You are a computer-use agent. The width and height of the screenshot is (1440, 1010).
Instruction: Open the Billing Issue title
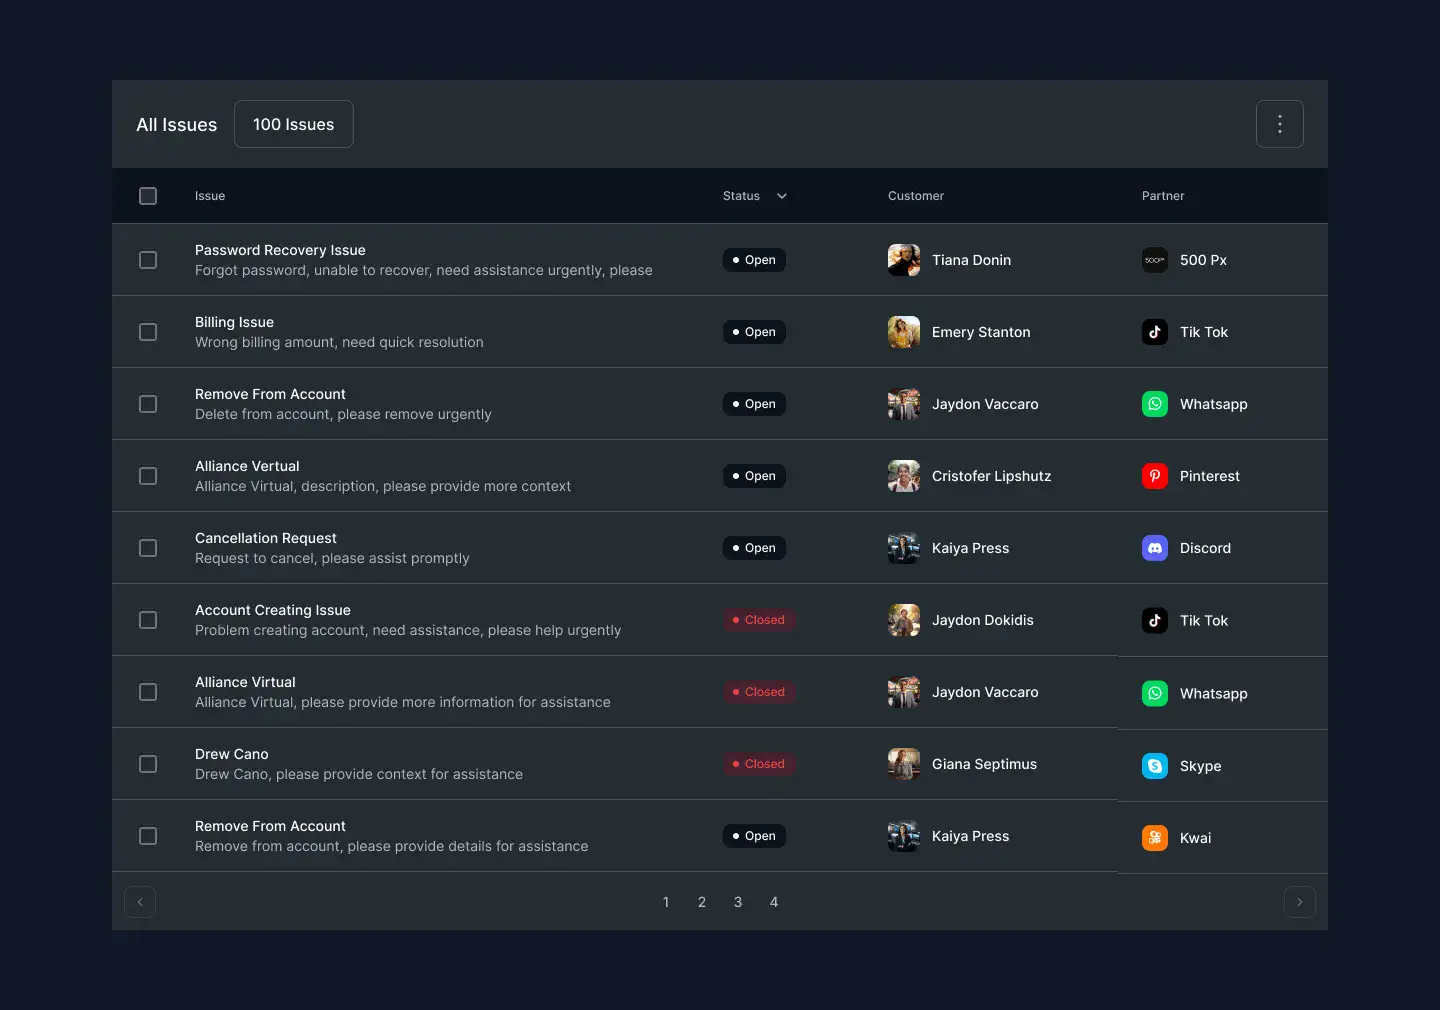(x=234, y=322)
